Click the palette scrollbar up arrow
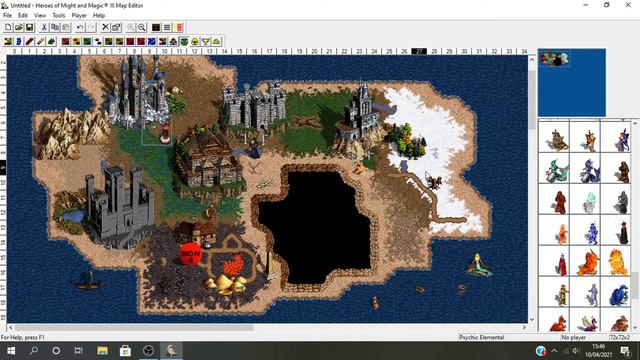The width and height of the screenshot is (640, 360). pos(635,123)
